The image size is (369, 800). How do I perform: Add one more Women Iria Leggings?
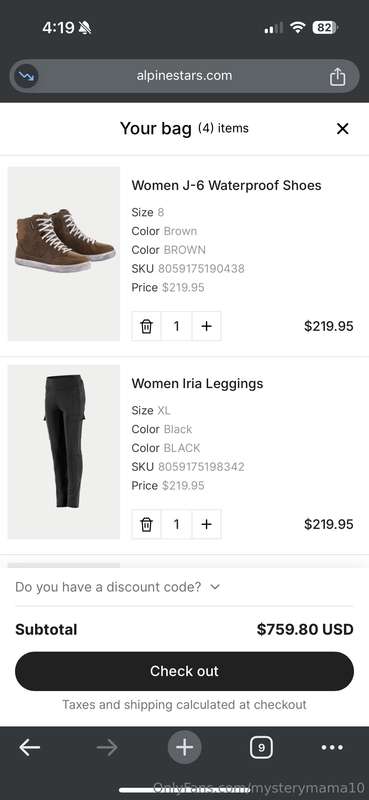[x=206, y=524]
